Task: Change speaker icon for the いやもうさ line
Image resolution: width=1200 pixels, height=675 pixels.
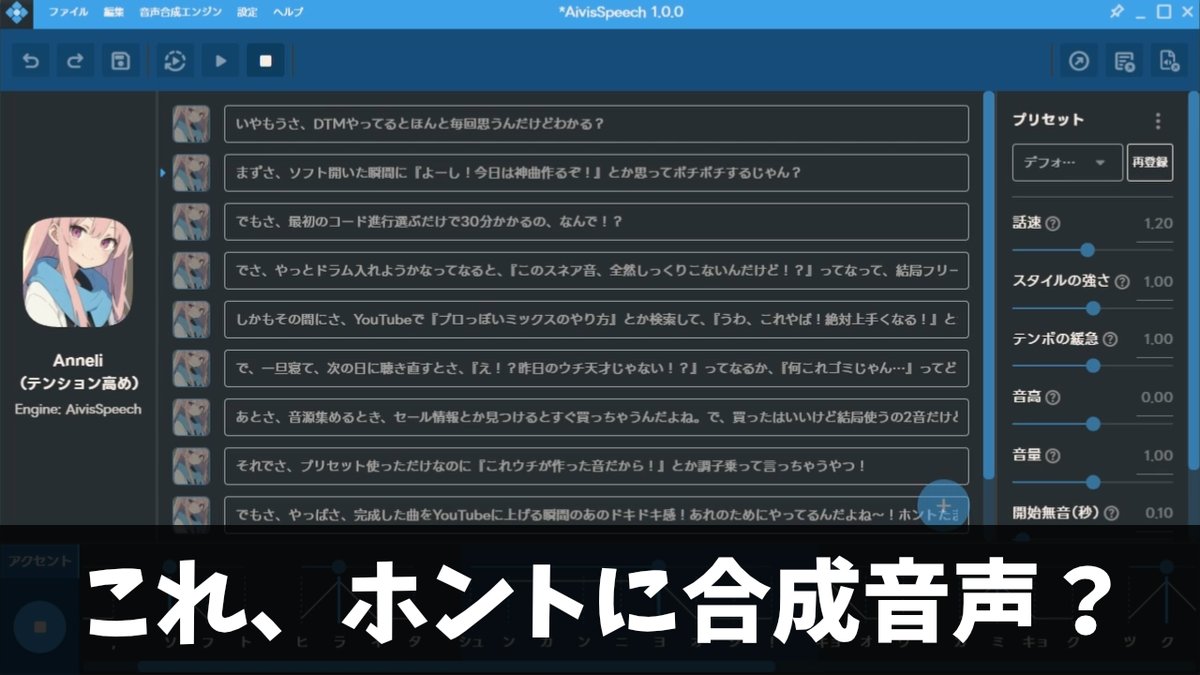Action: [191, 124]
